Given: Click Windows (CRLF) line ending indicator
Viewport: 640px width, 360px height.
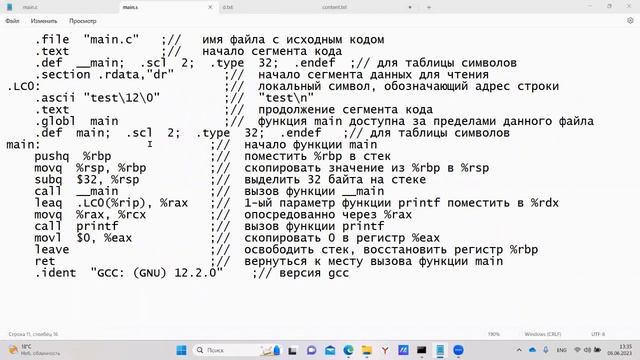Looking at the screenshot, I should [542, 334].
